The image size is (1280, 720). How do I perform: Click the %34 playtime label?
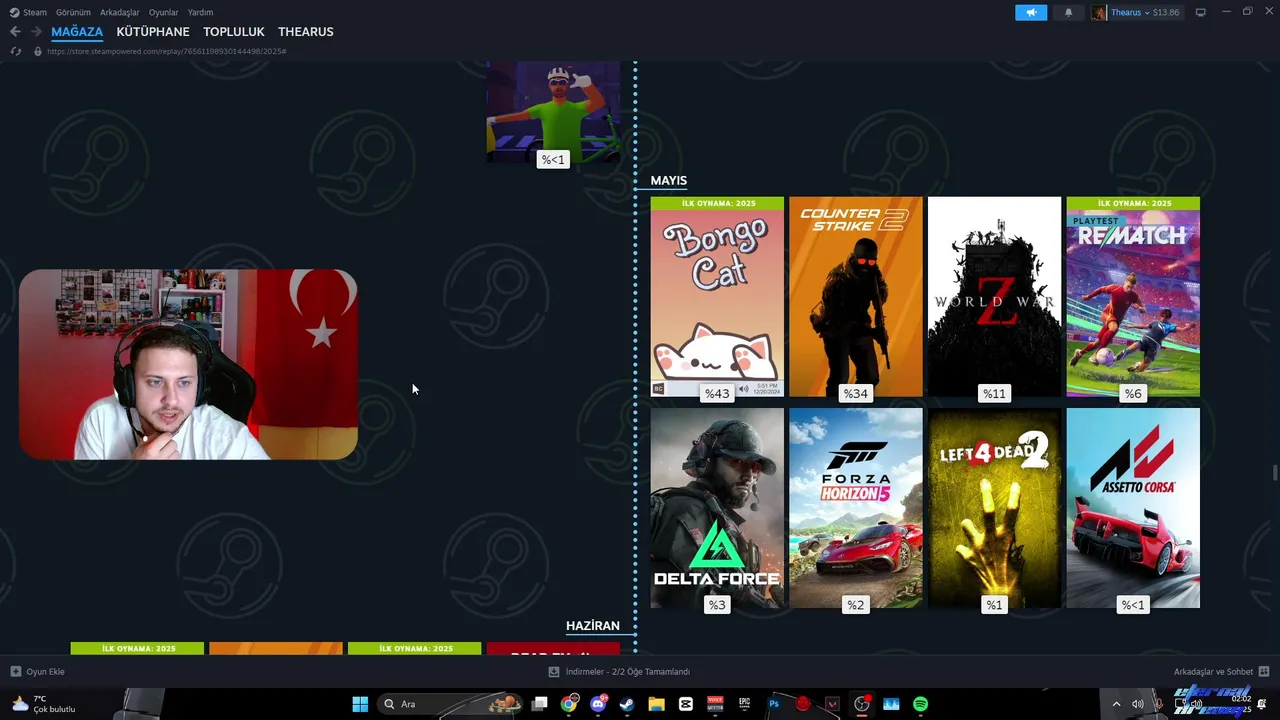(x=856, y=394)
